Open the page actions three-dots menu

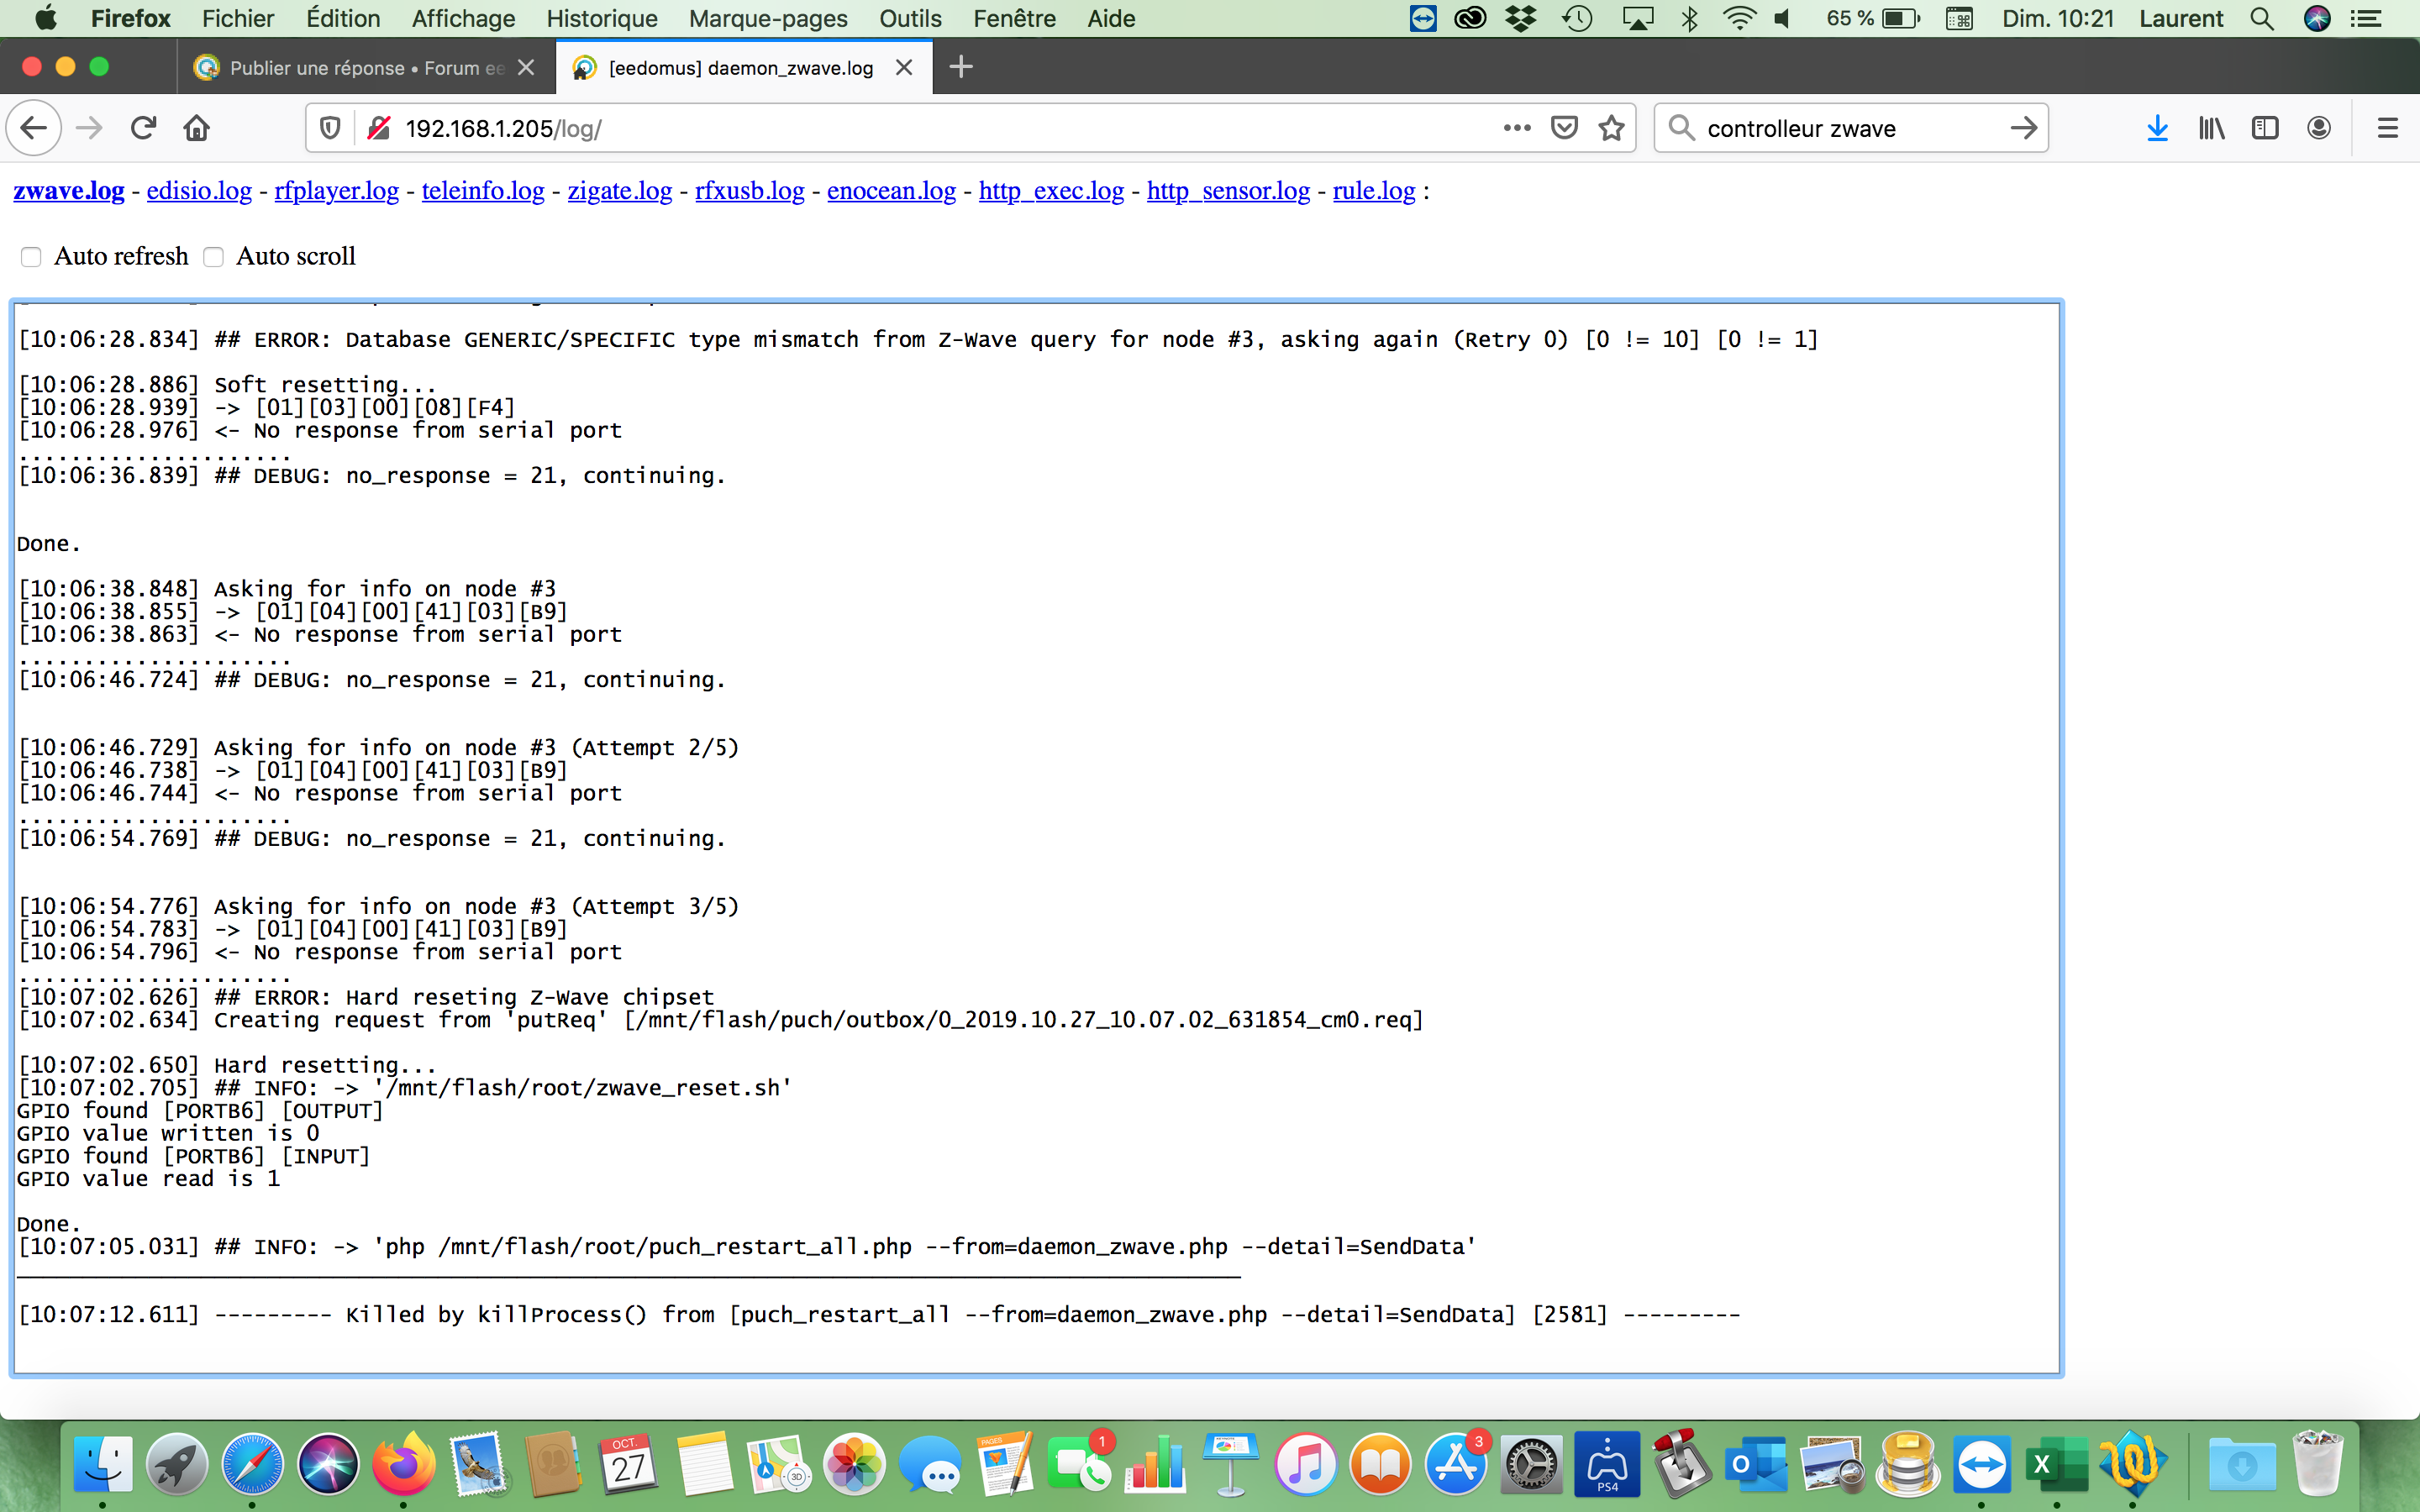1517,128
